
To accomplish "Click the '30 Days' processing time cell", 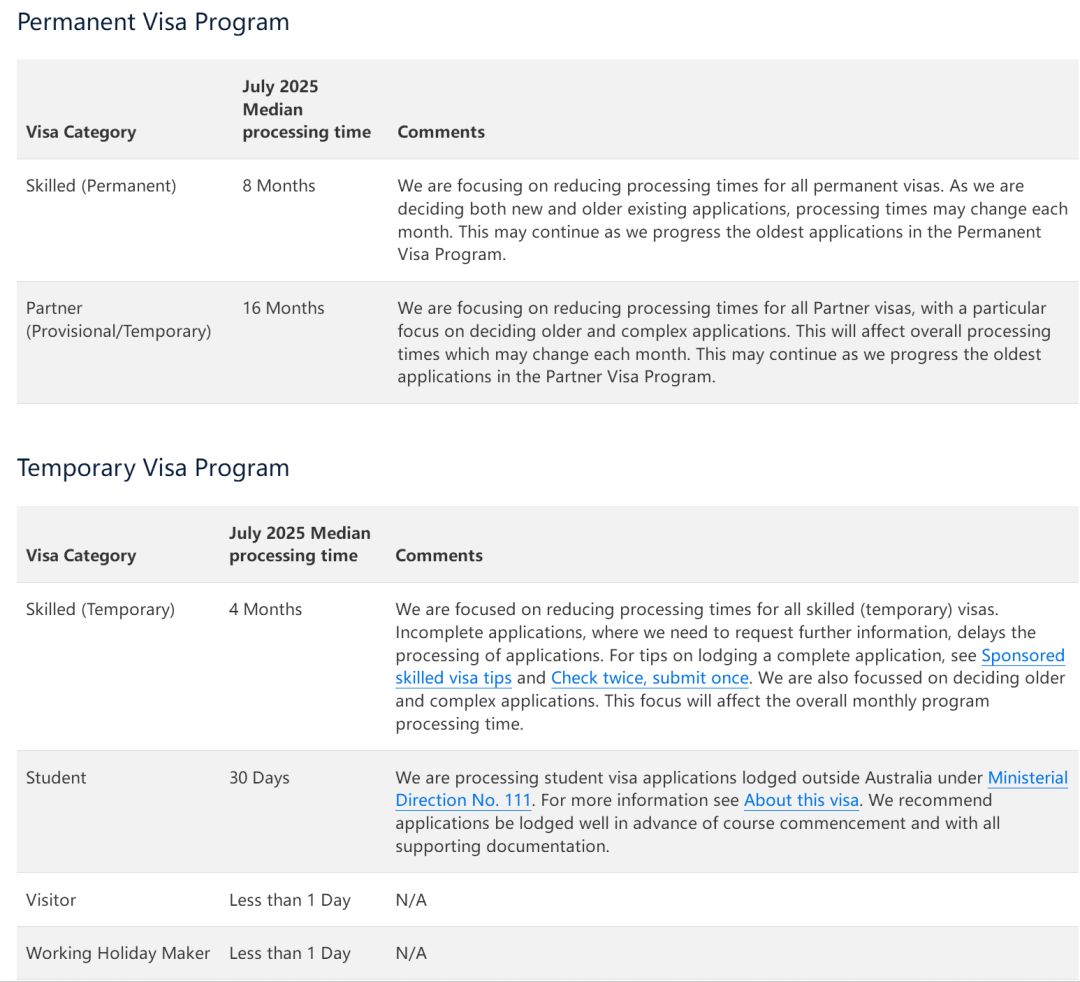I will 259,777.
